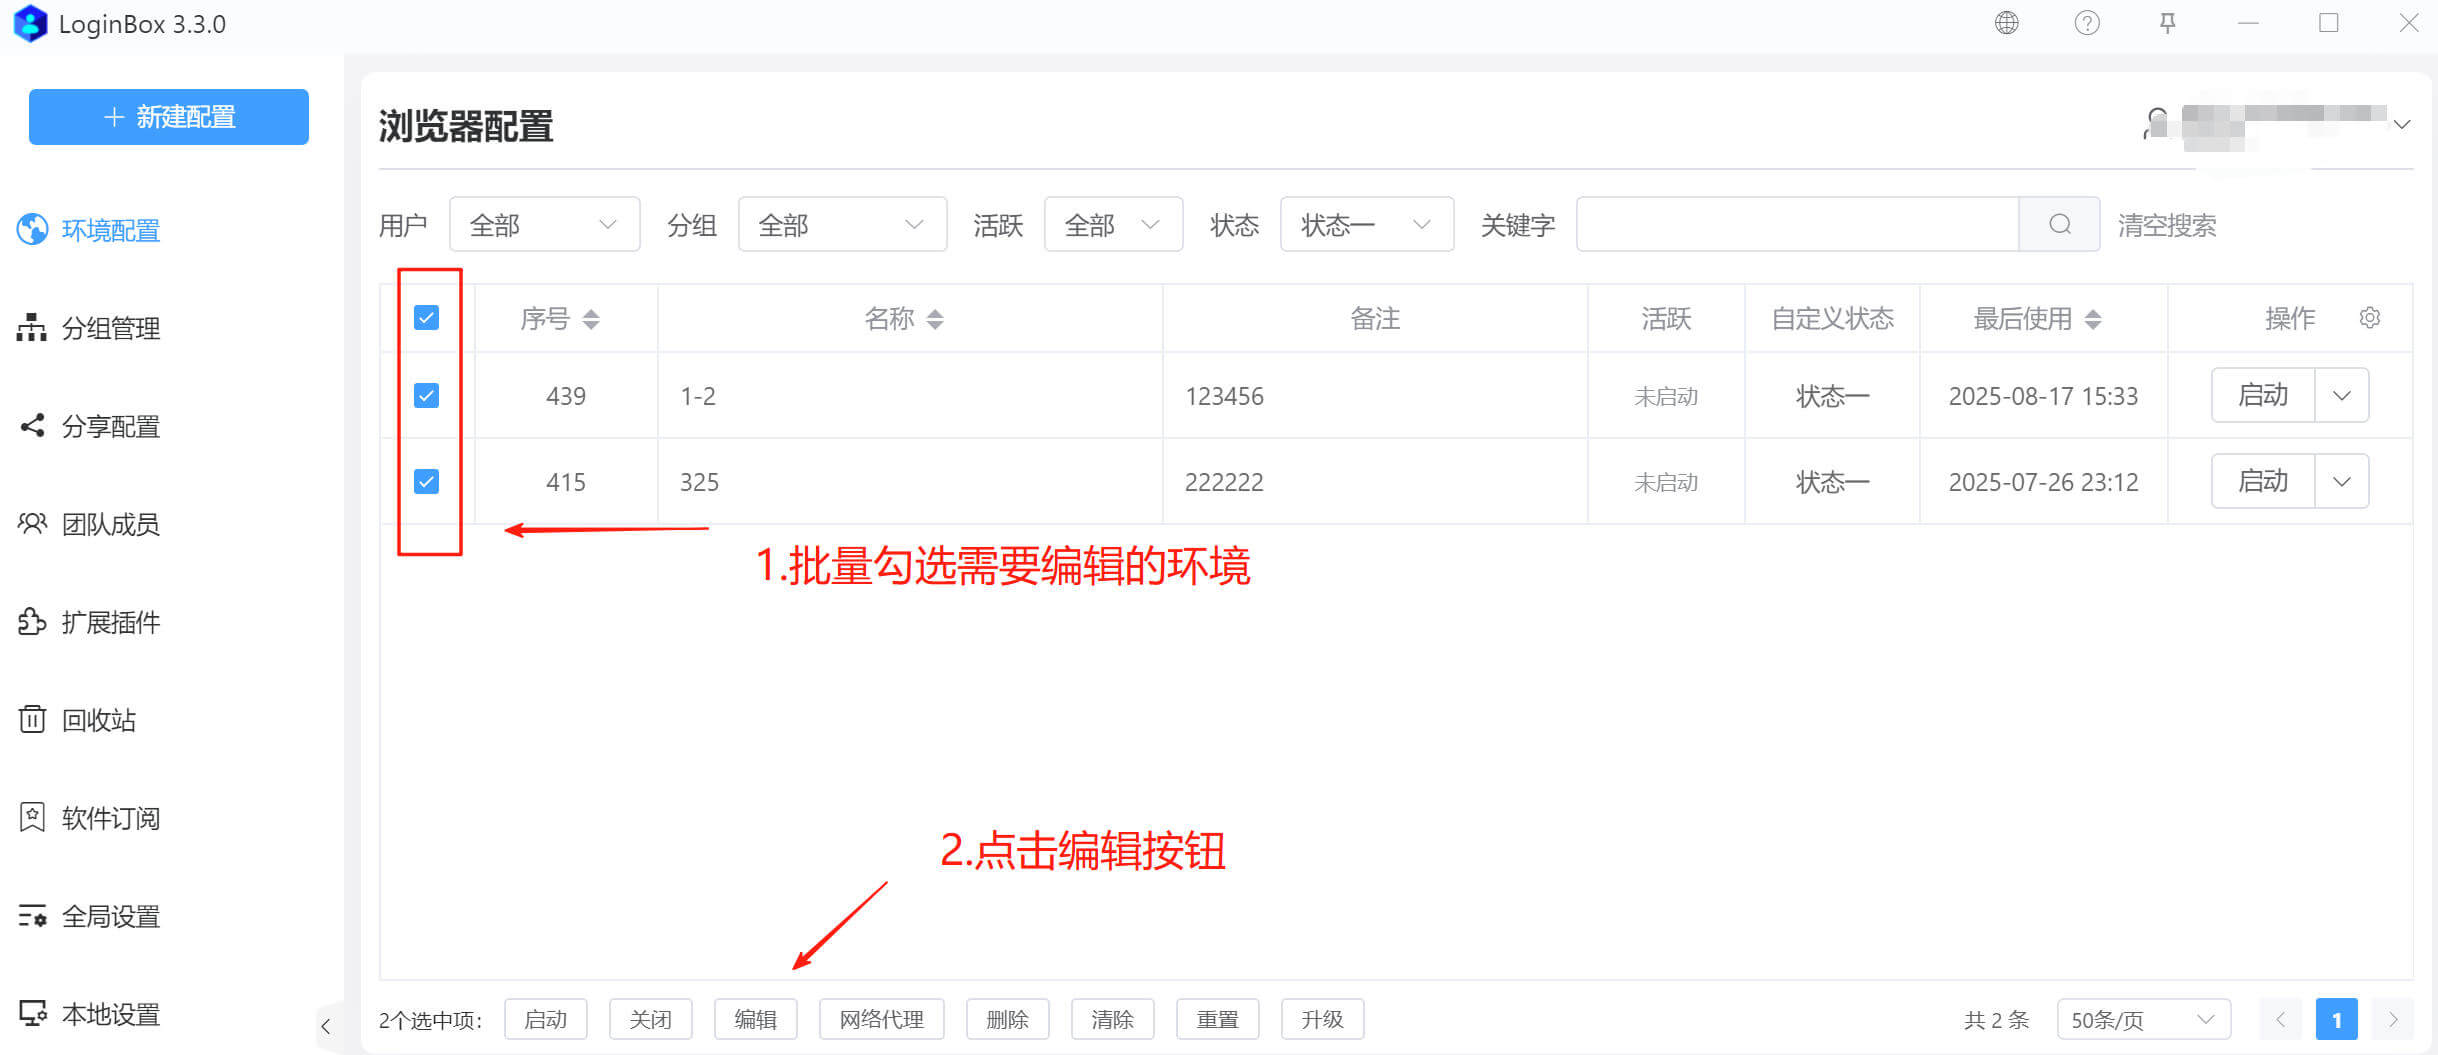The image size is (2438, 1055).
Task: Expand the arrow next to 启动 for row 439
Action: point(2341,396)
